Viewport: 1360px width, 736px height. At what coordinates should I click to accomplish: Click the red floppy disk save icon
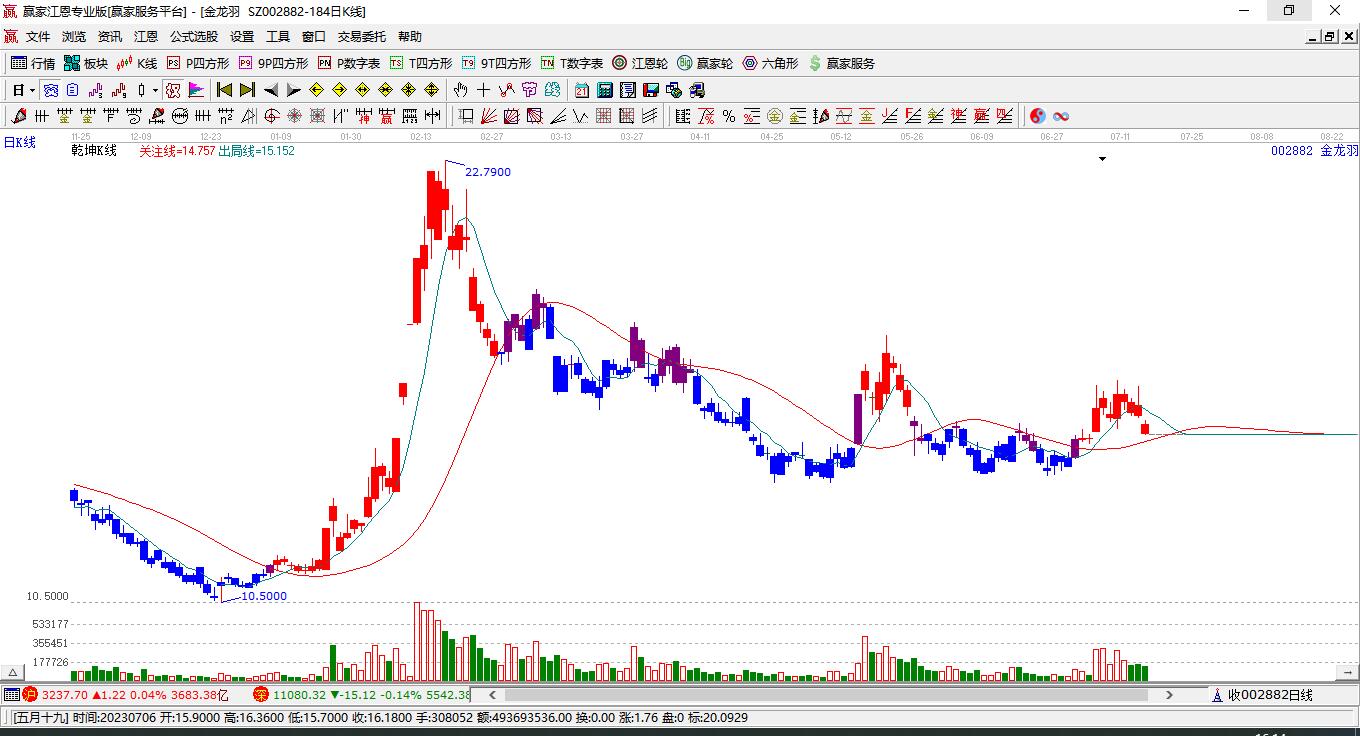651,90
